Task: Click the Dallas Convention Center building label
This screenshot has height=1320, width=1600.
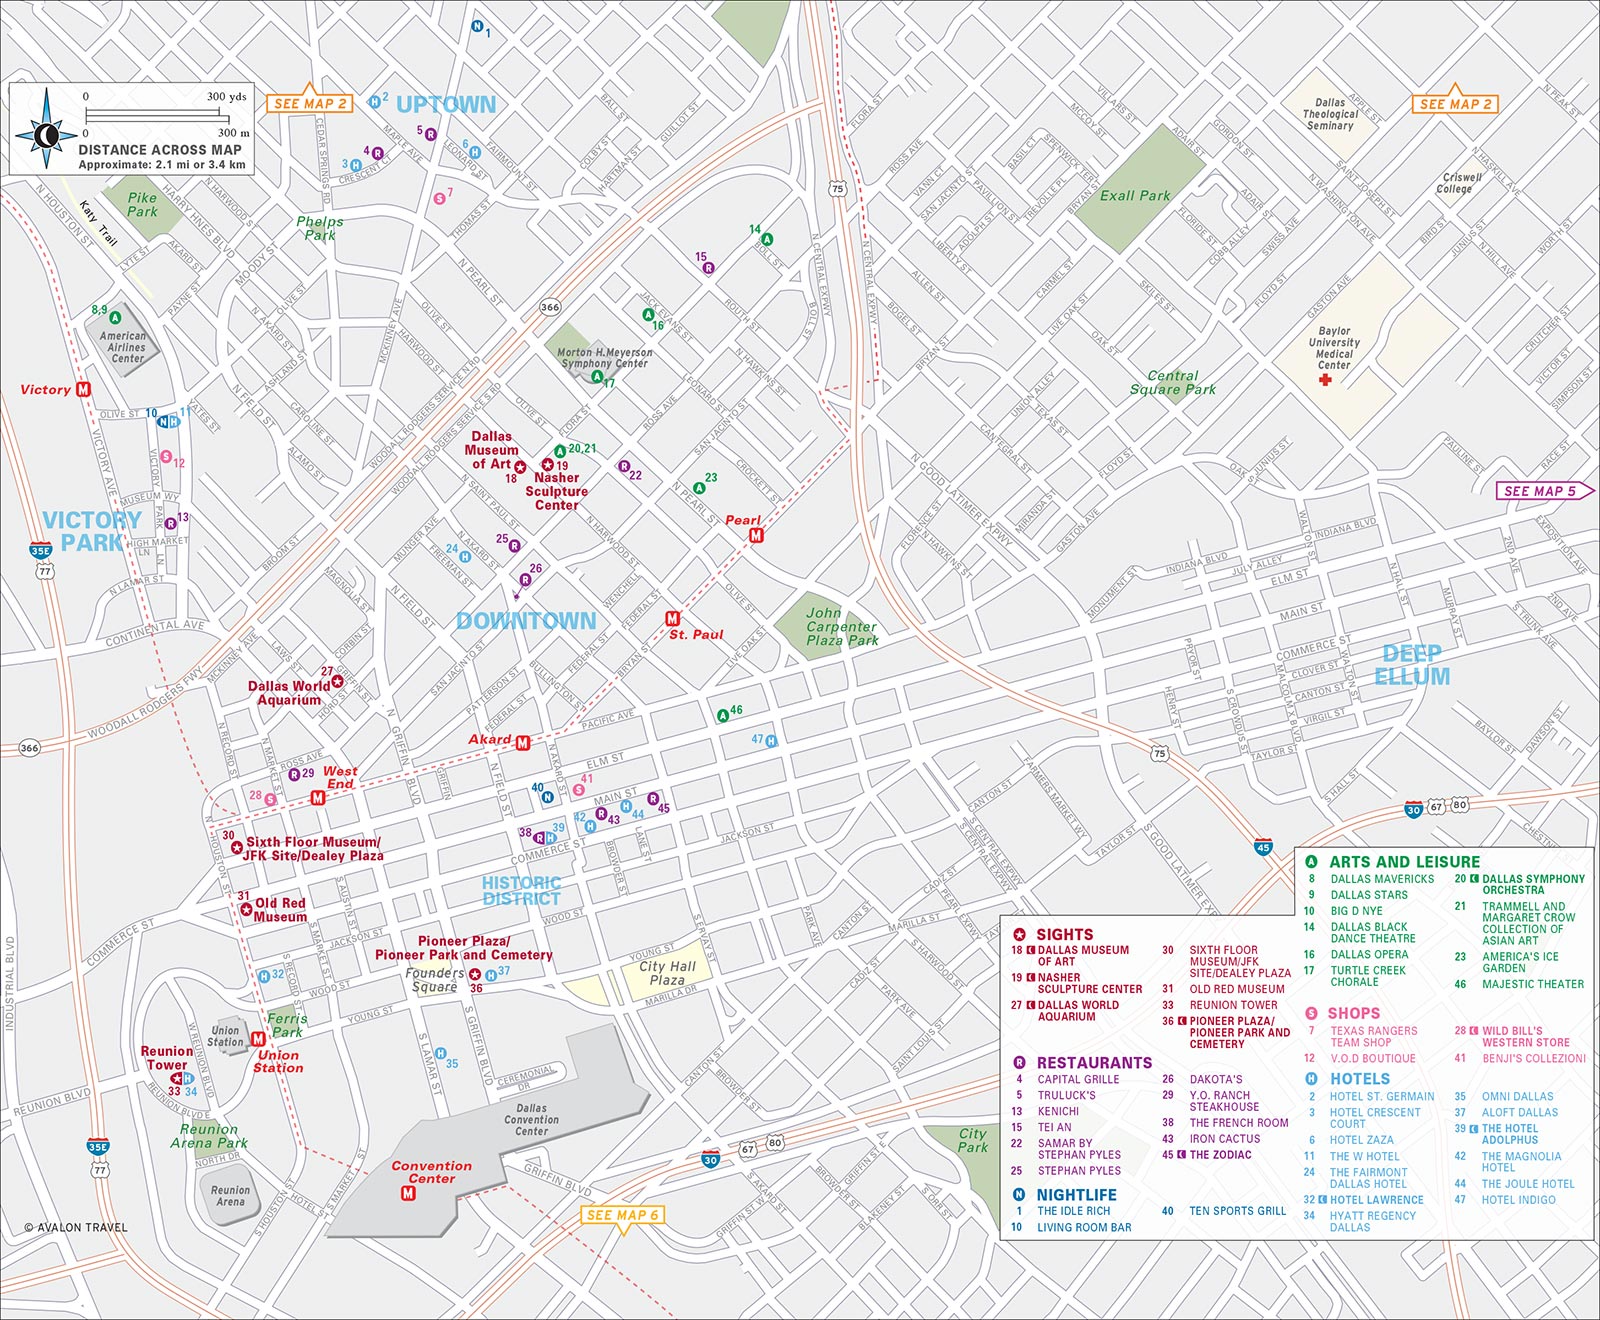Action: (531, 1119)
